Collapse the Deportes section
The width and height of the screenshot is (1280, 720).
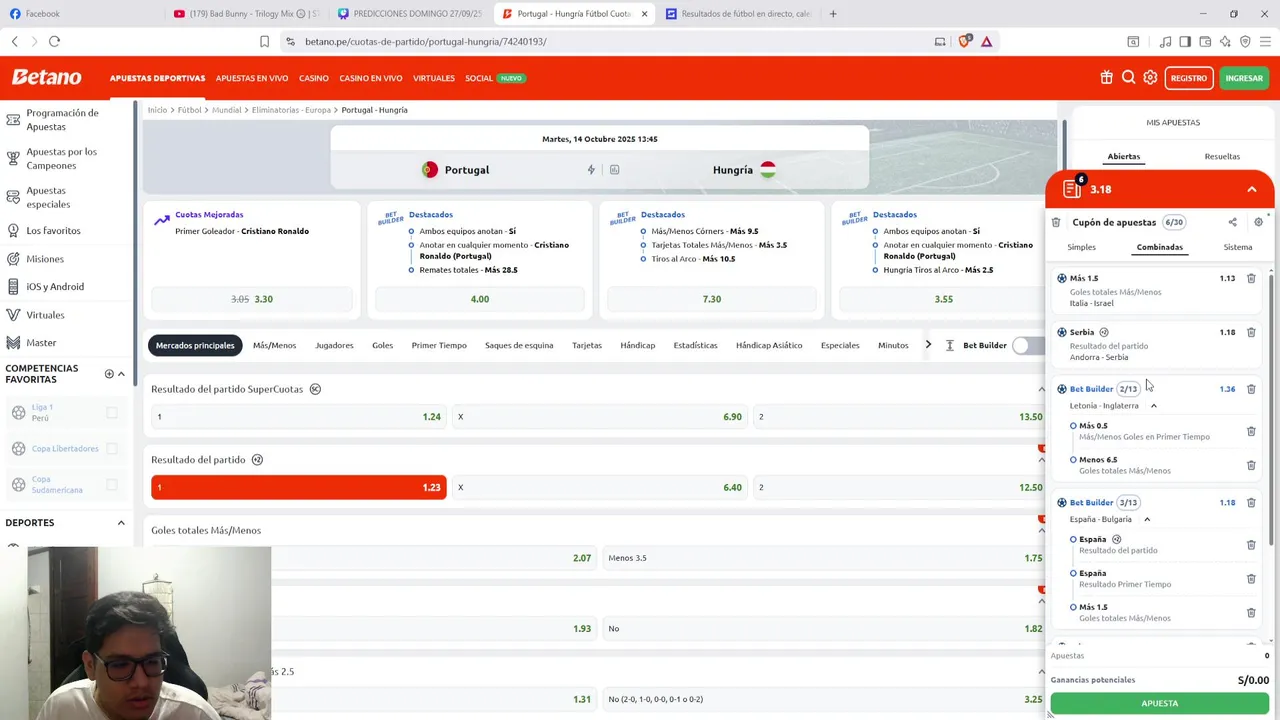pyautogui.click(x=121, y=523)
